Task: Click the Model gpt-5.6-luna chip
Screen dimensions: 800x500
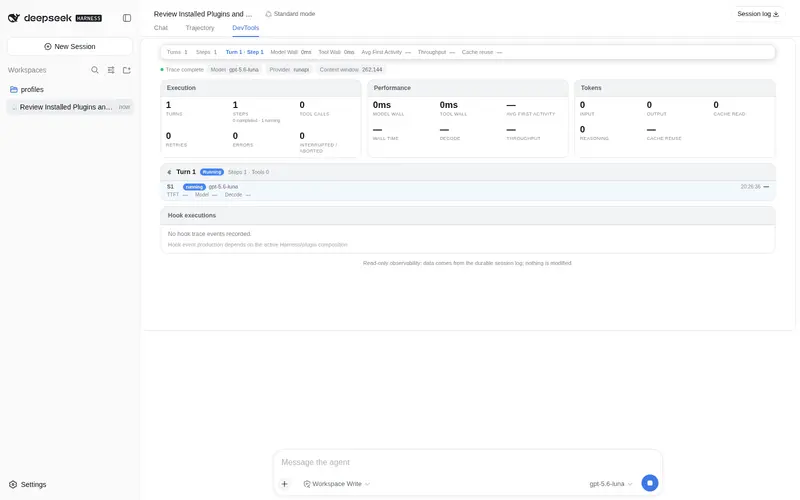Action: click(235, 69)
